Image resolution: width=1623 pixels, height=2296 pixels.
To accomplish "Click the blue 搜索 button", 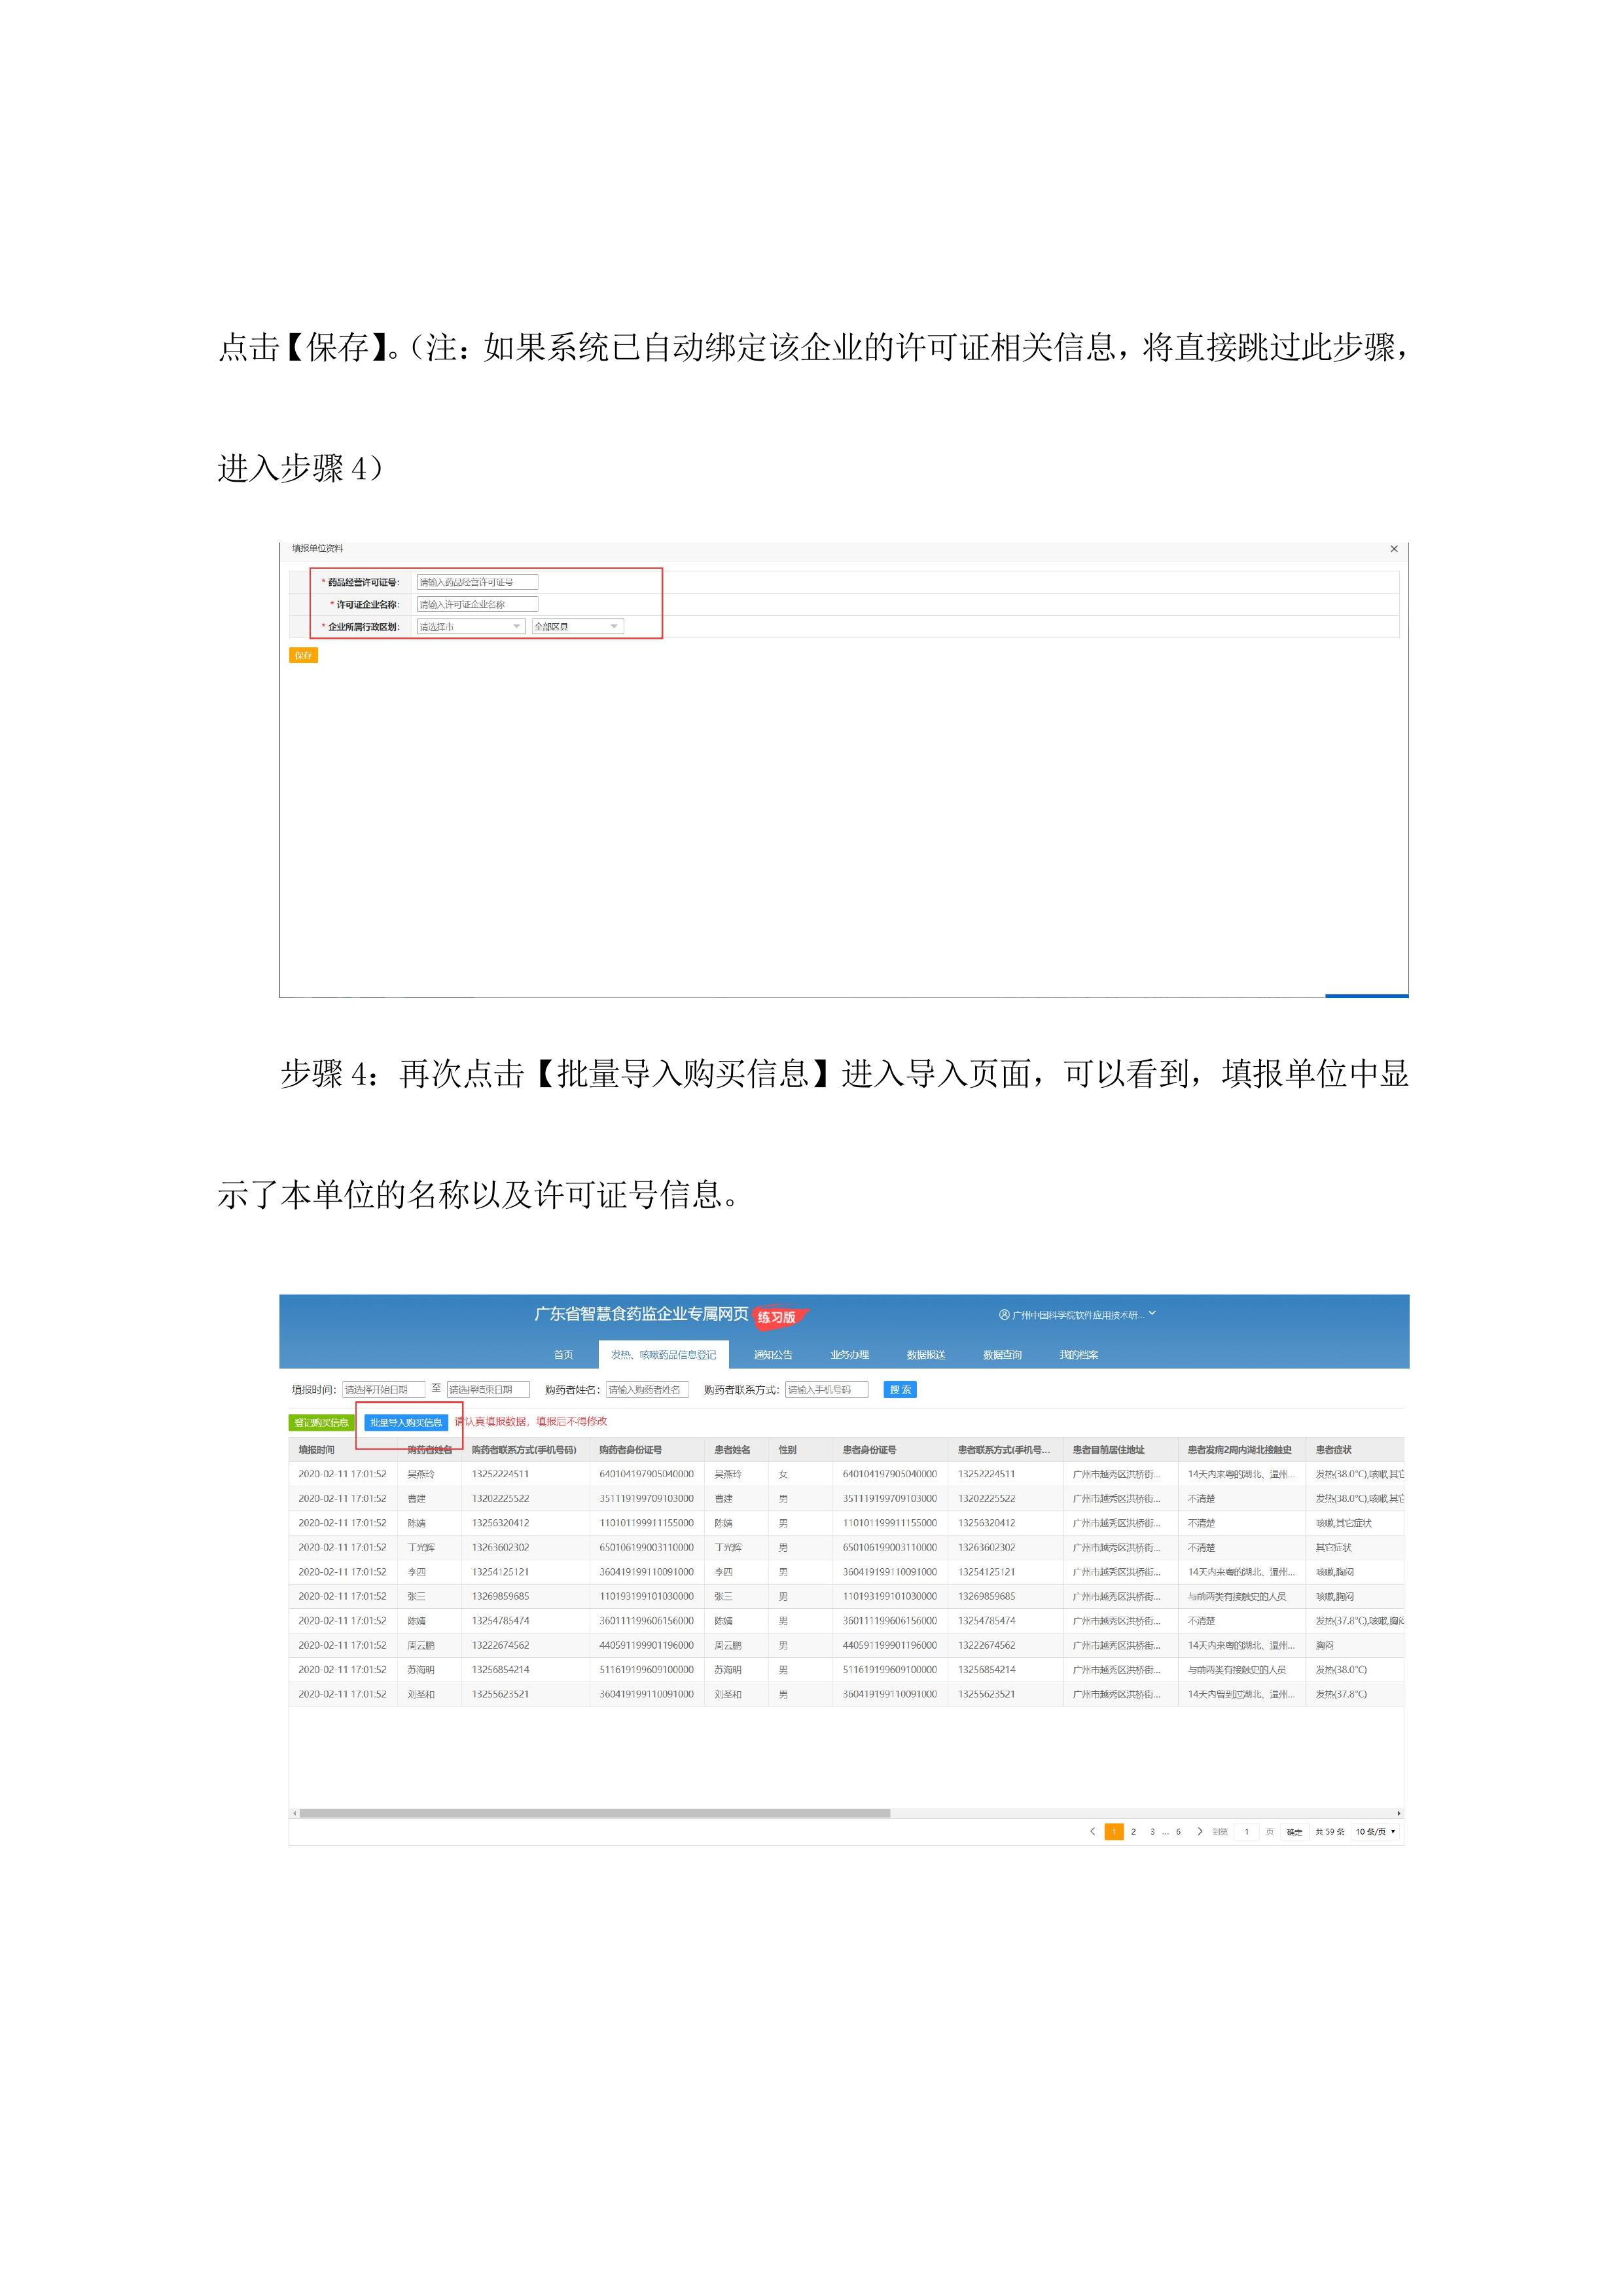I will 900,1389.
